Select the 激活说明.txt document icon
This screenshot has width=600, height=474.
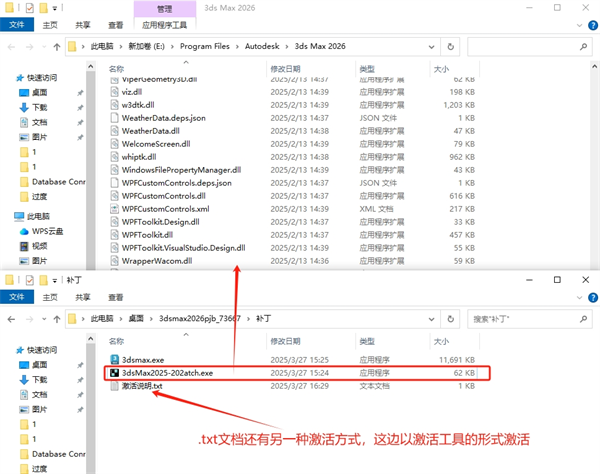(113, 386)
